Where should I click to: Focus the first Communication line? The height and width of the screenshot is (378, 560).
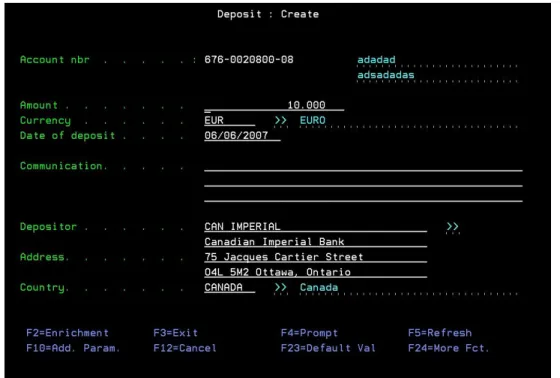click(x=363, y=166)
